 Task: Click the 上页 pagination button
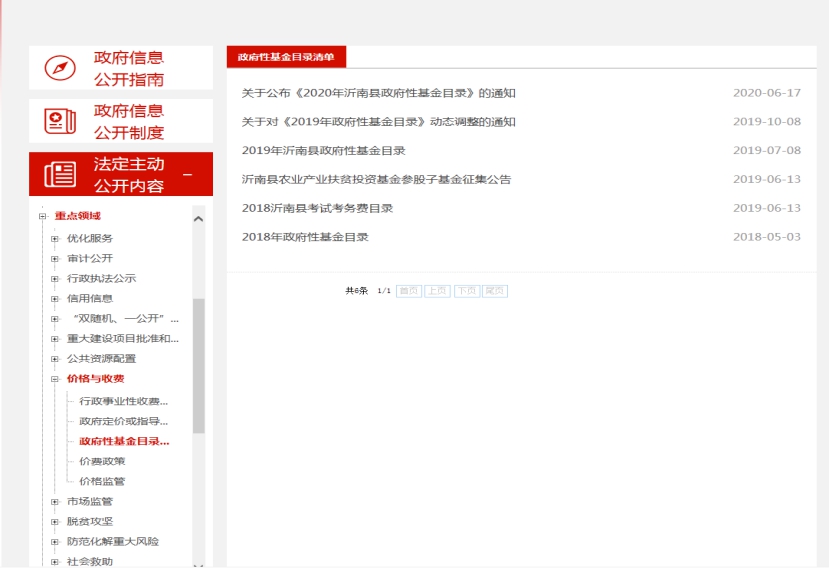(x=437, y=291)
